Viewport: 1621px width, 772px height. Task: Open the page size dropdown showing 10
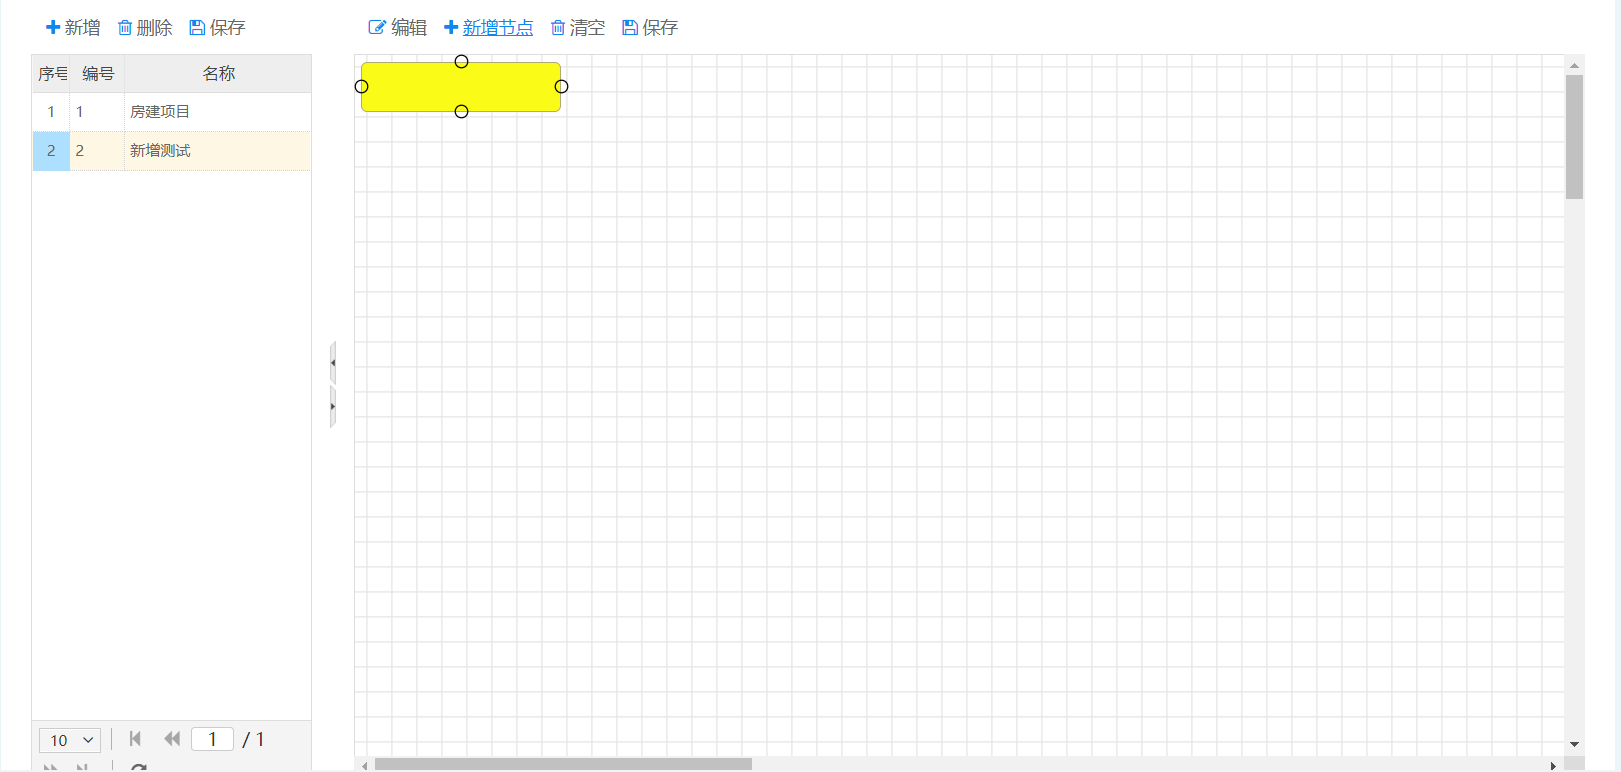pos(70,740)
